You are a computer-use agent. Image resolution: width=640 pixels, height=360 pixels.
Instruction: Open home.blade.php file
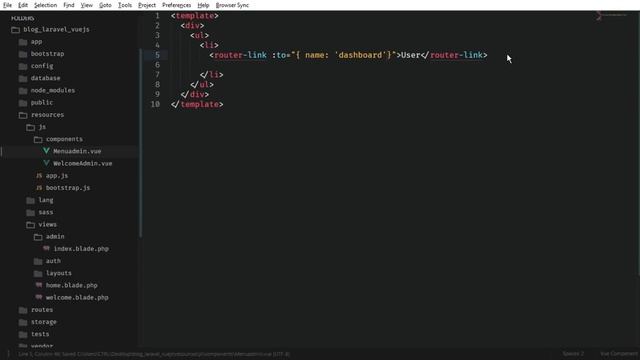tap(71, 285)
